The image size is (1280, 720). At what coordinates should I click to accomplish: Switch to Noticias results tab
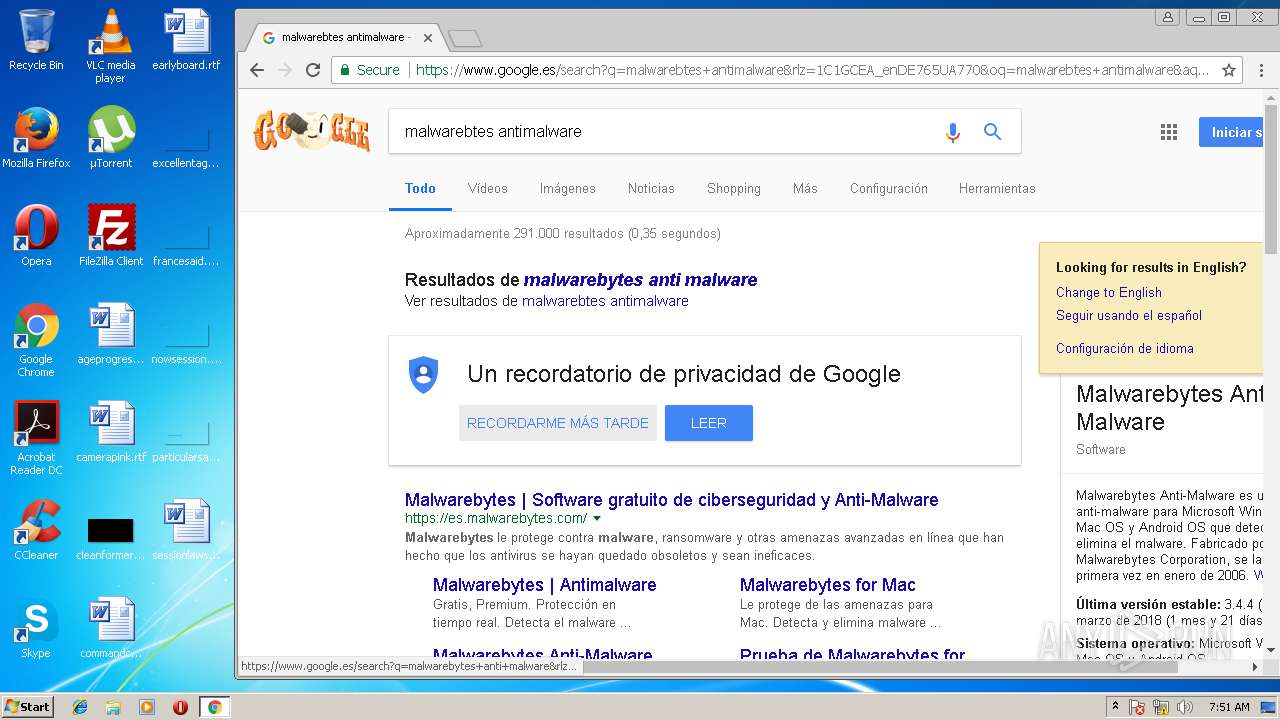point(651,188)
